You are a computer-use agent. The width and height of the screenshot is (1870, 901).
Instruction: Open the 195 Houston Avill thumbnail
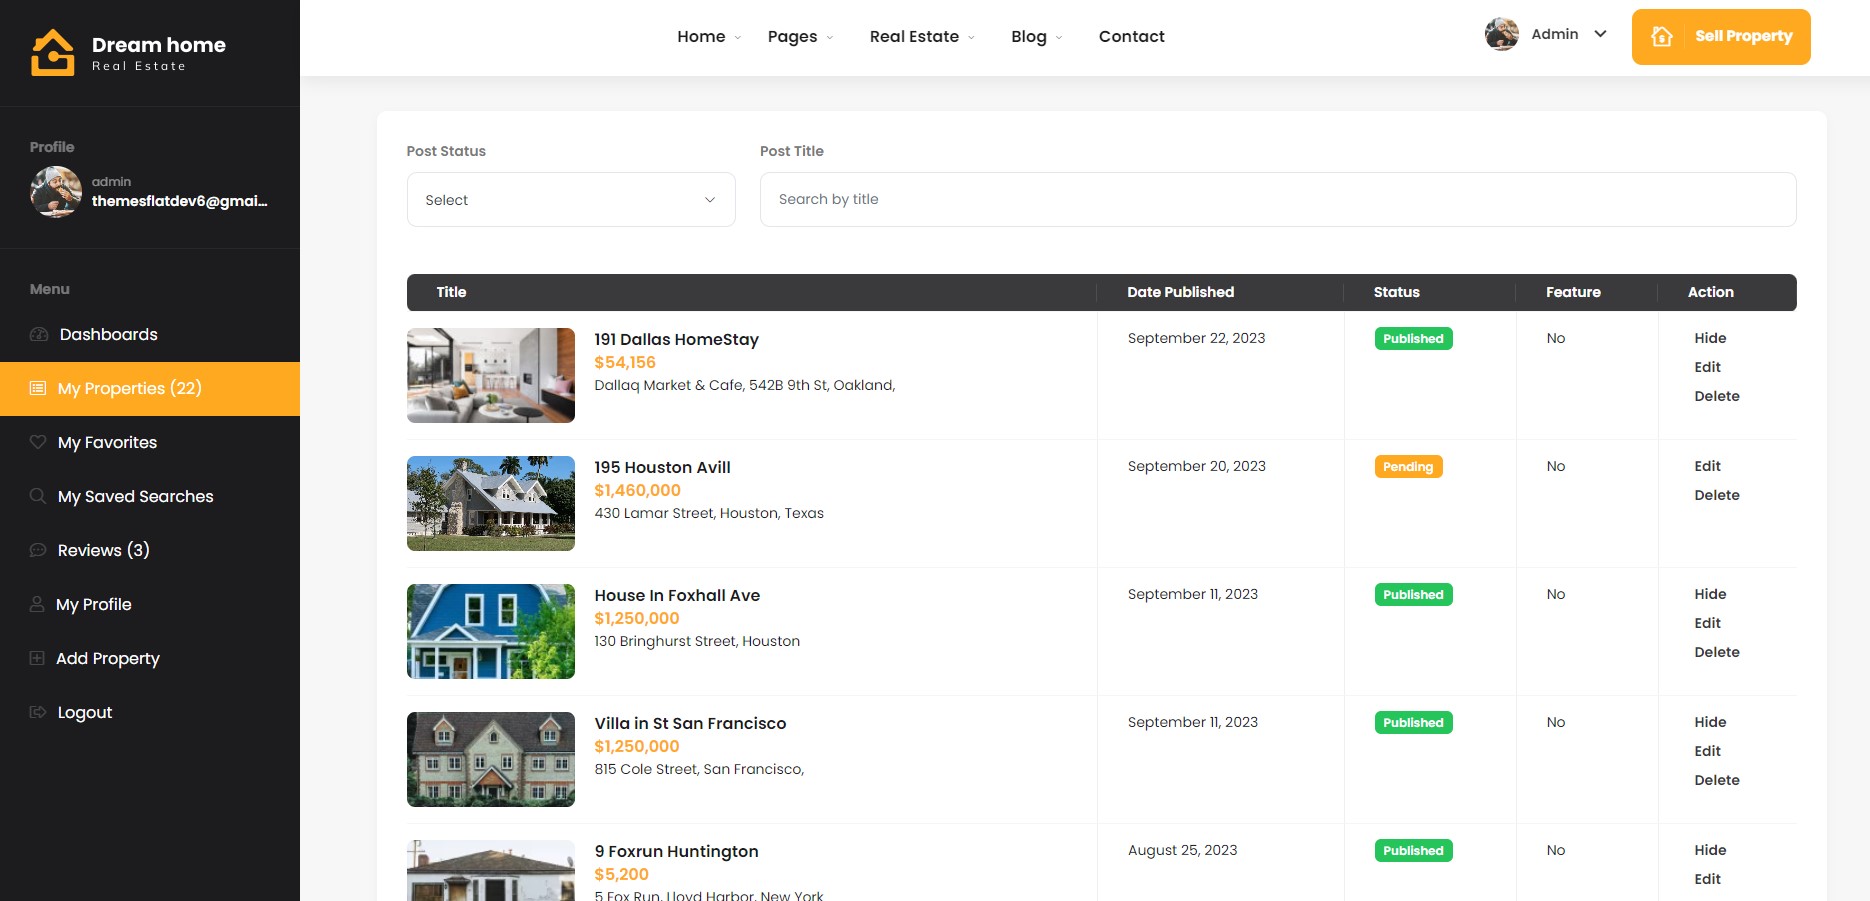(x=491, y=503)
